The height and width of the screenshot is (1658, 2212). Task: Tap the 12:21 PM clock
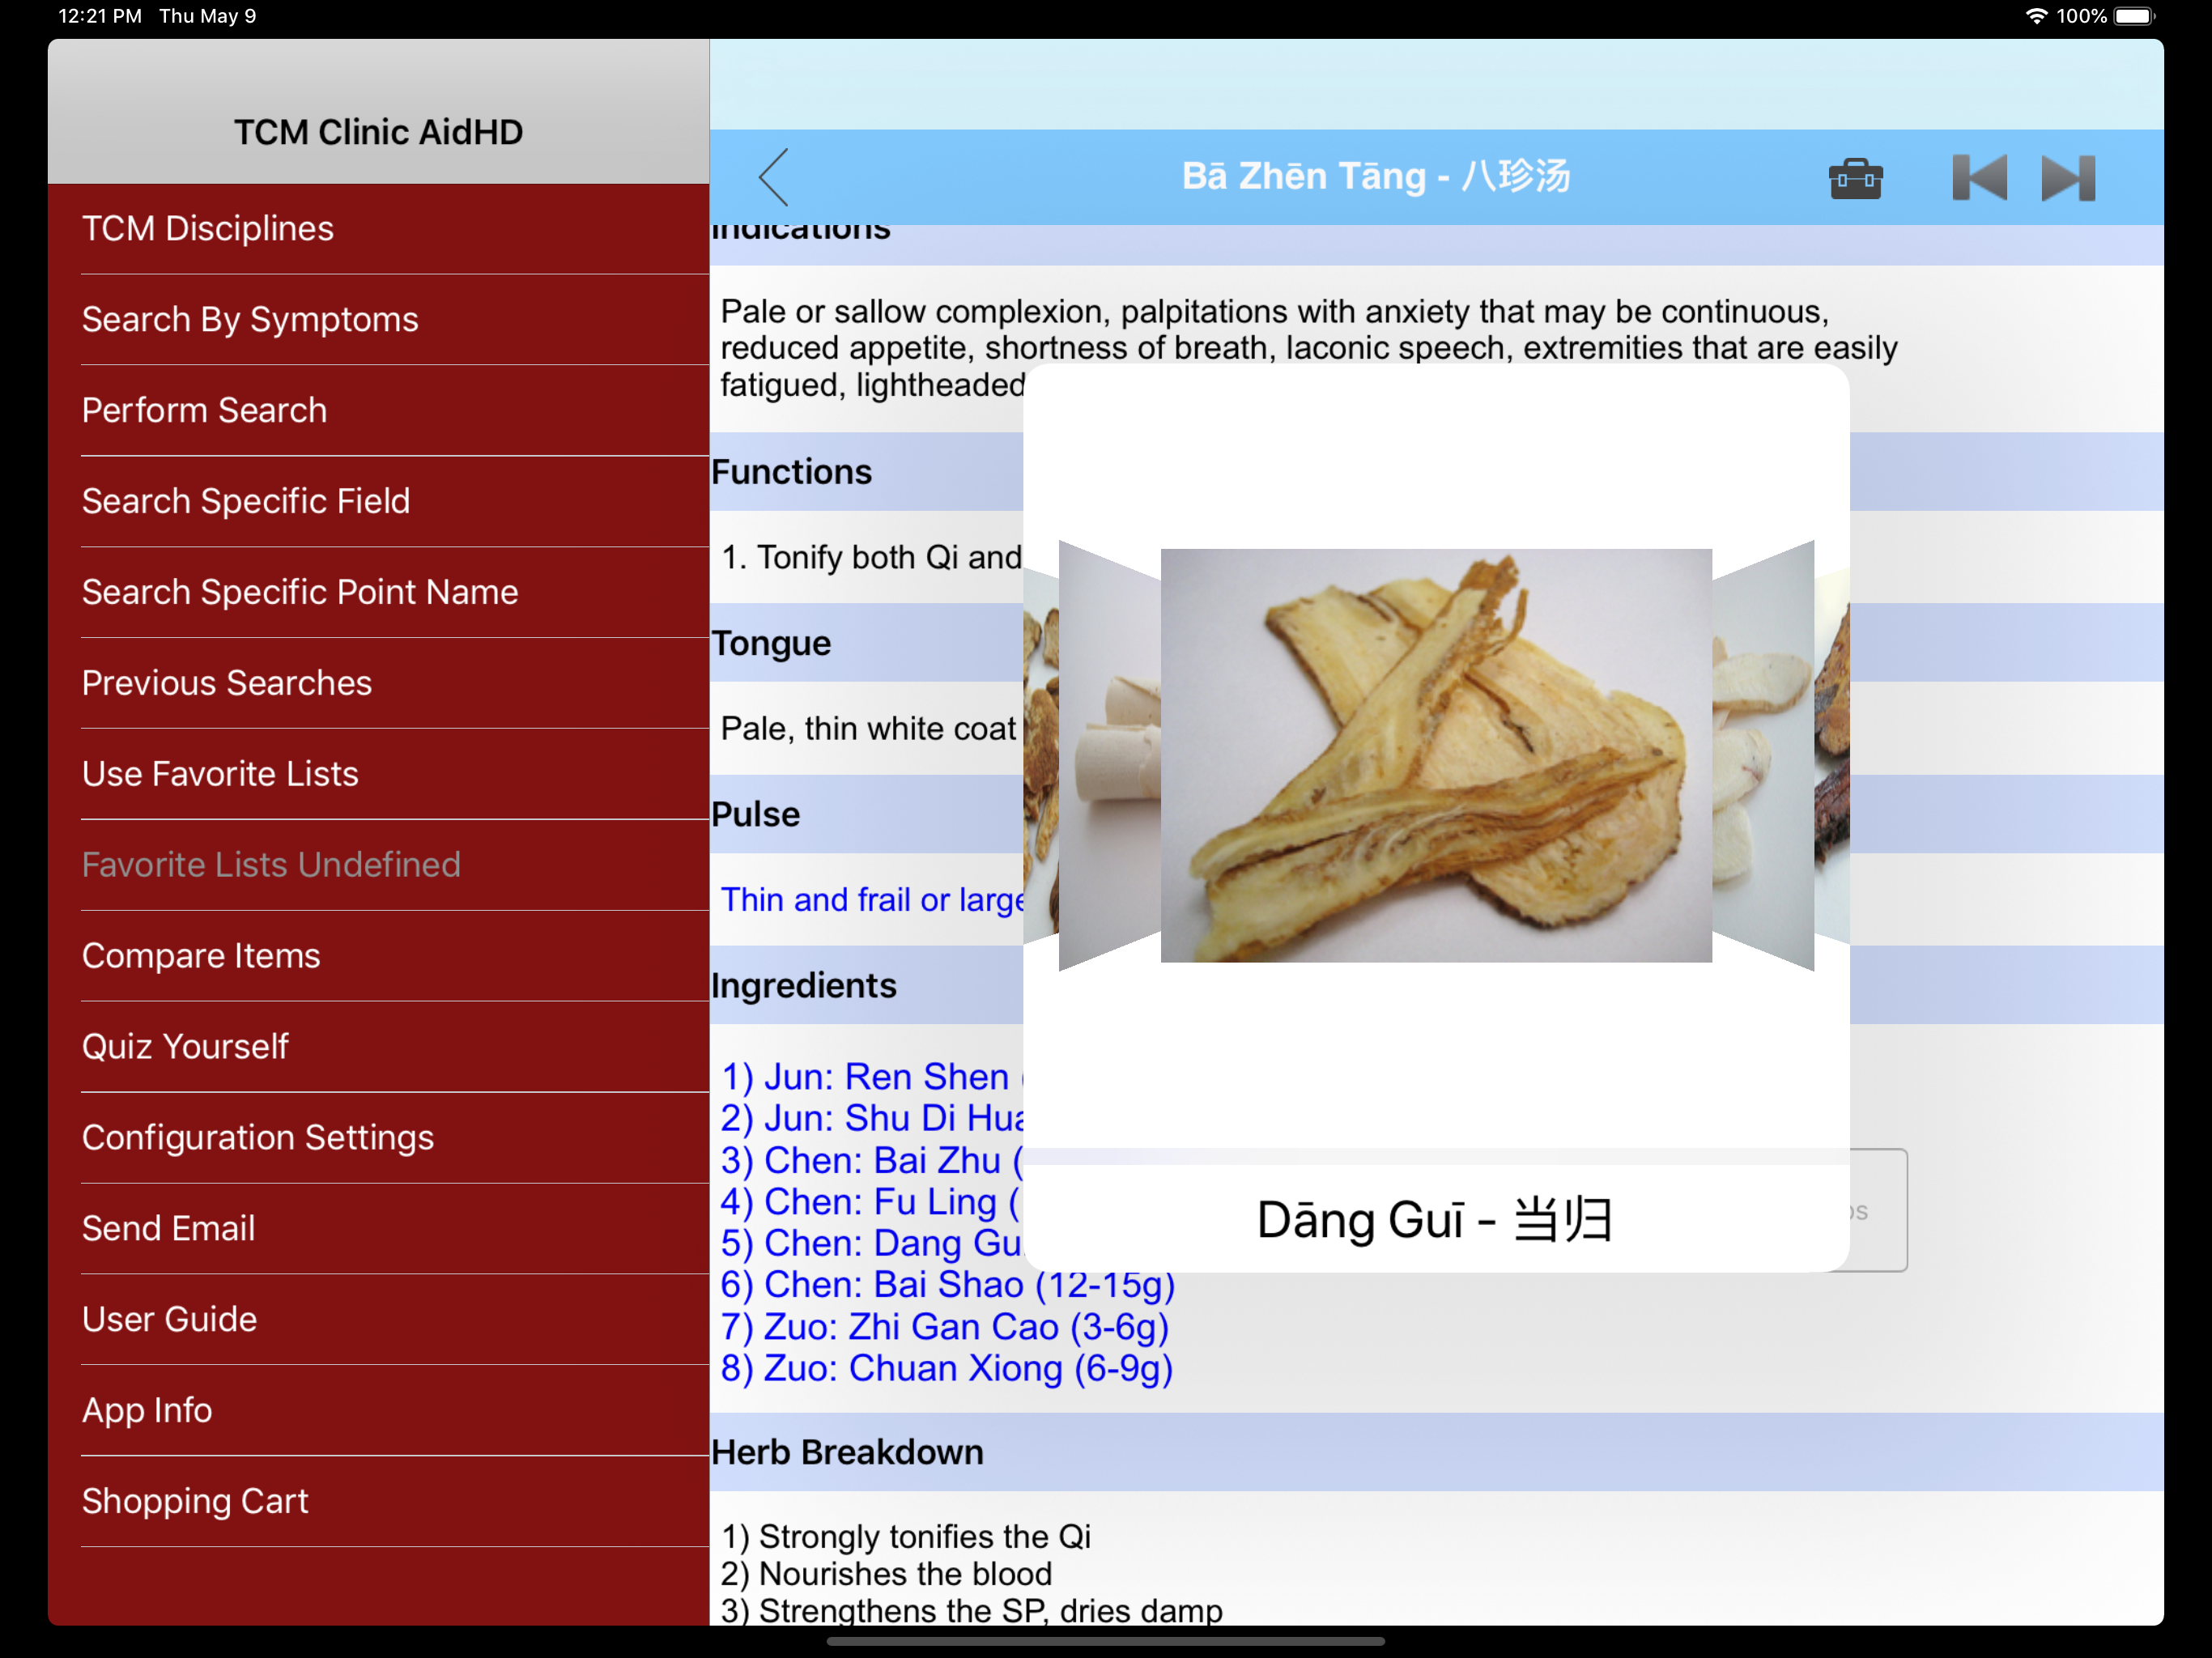(100, 16)
